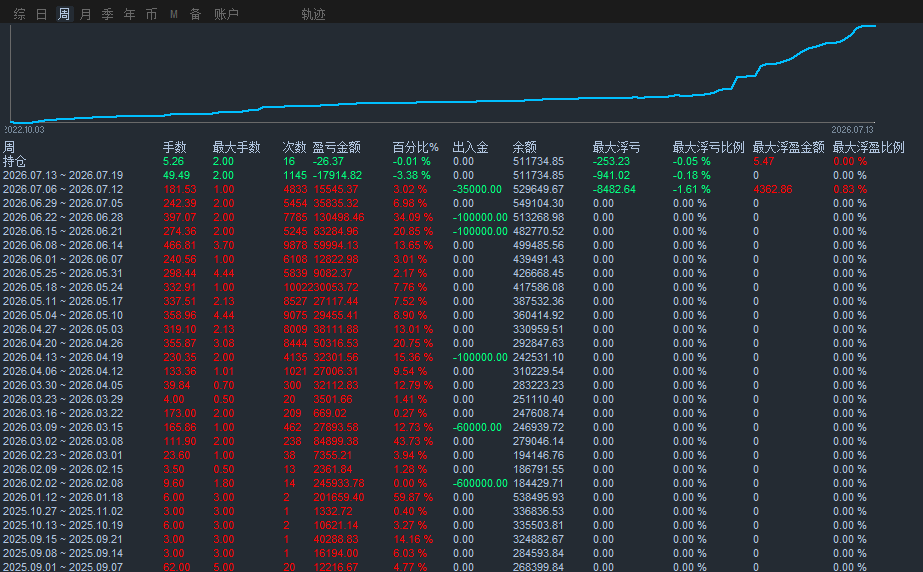
Task: Select week row 2026.06.22 ~ 2026.06.28
Action: click(x=462, y=217)
